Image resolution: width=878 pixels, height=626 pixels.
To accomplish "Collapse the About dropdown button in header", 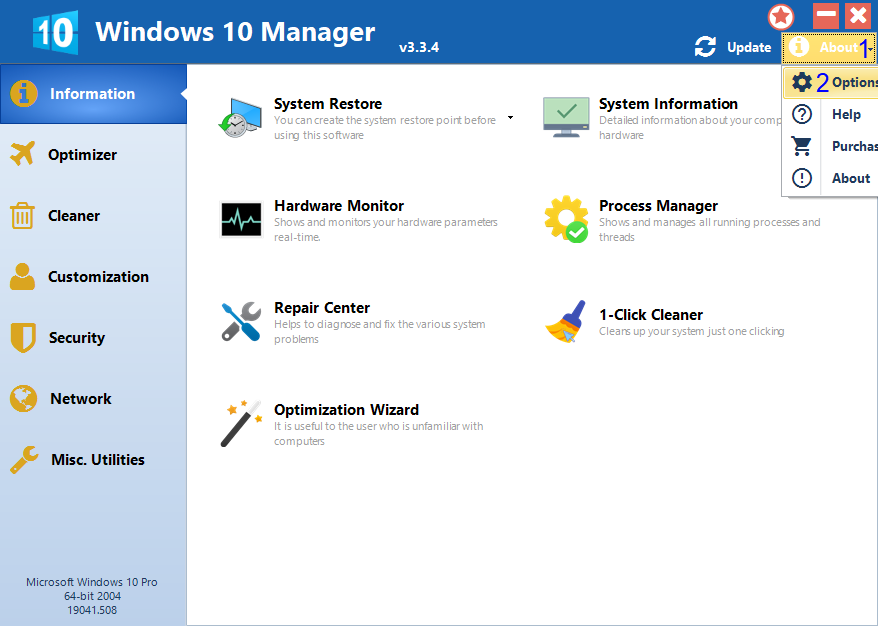I will coord(829,48).
